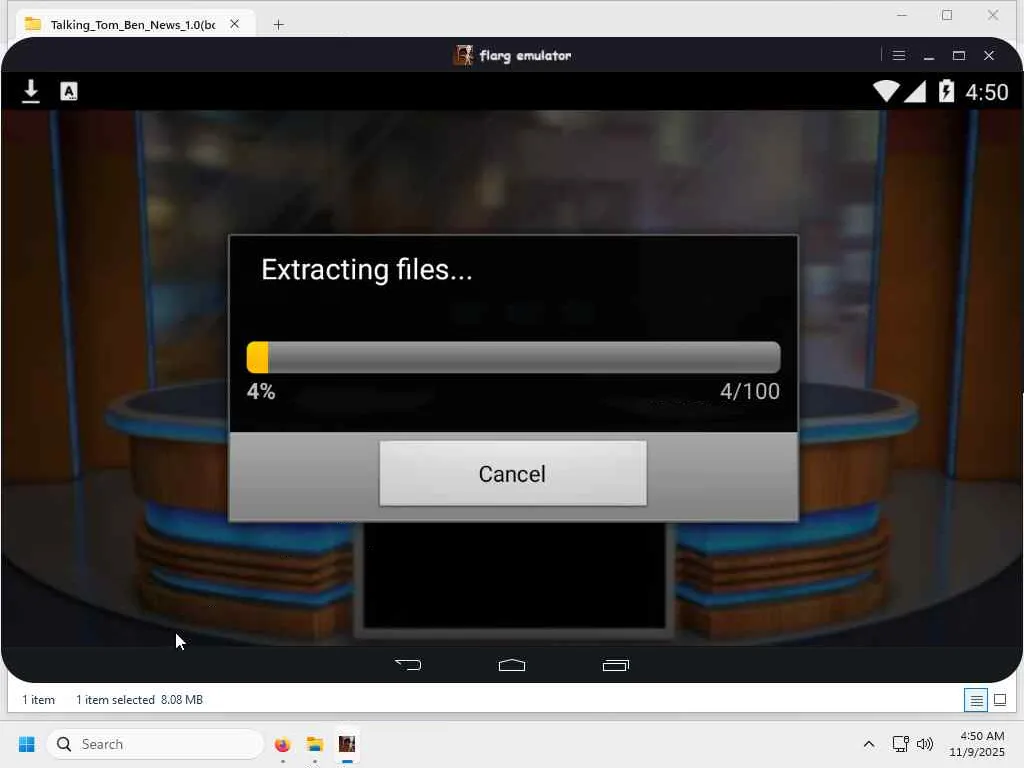Click the flarg emulator app icon
The image size is (1024, 768).
pos(463,56)
